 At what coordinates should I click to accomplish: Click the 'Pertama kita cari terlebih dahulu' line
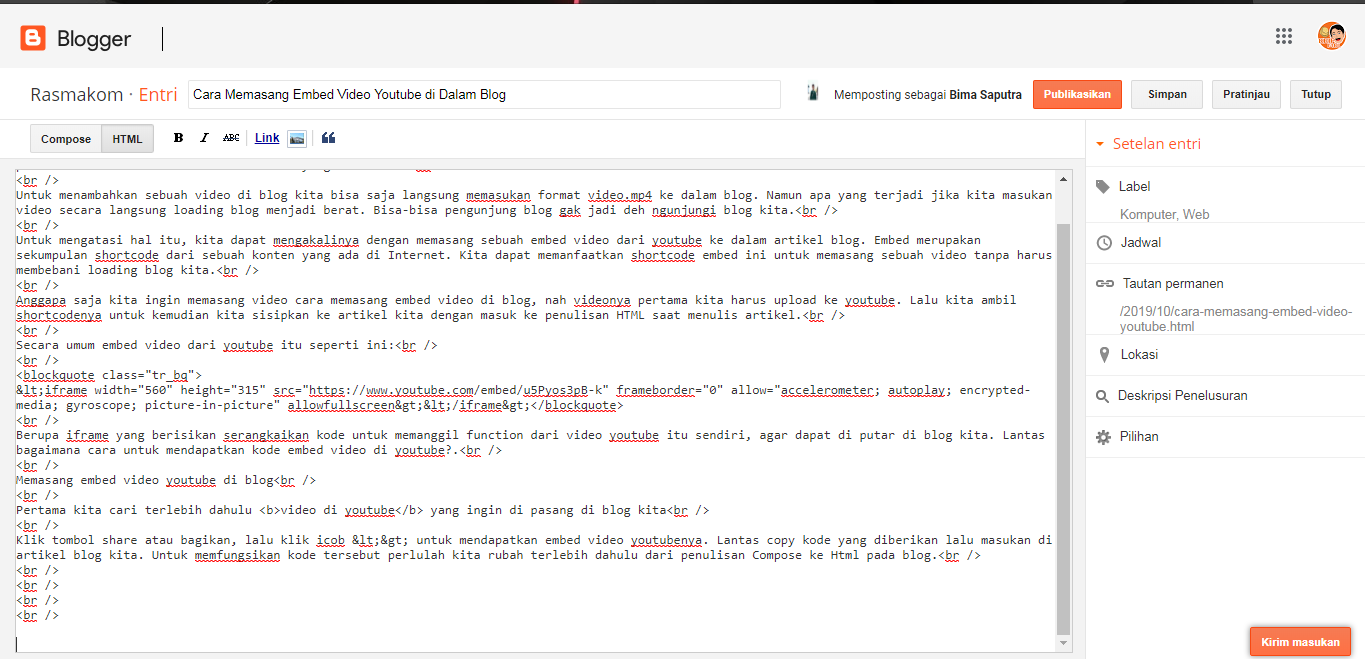(363, 510)
